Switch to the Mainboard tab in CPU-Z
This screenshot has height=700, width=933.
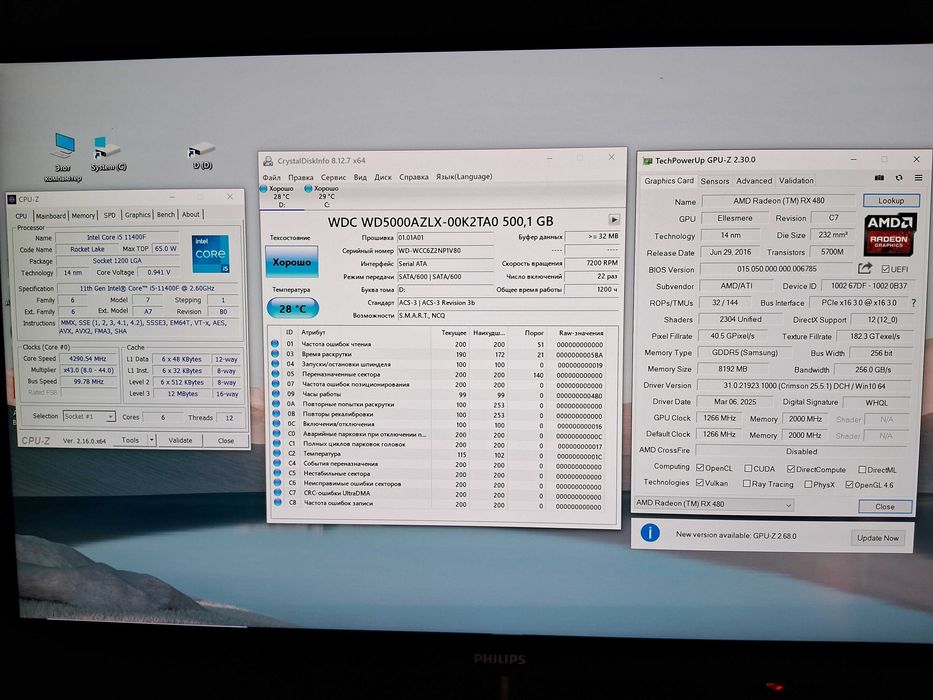coord(51,216)
